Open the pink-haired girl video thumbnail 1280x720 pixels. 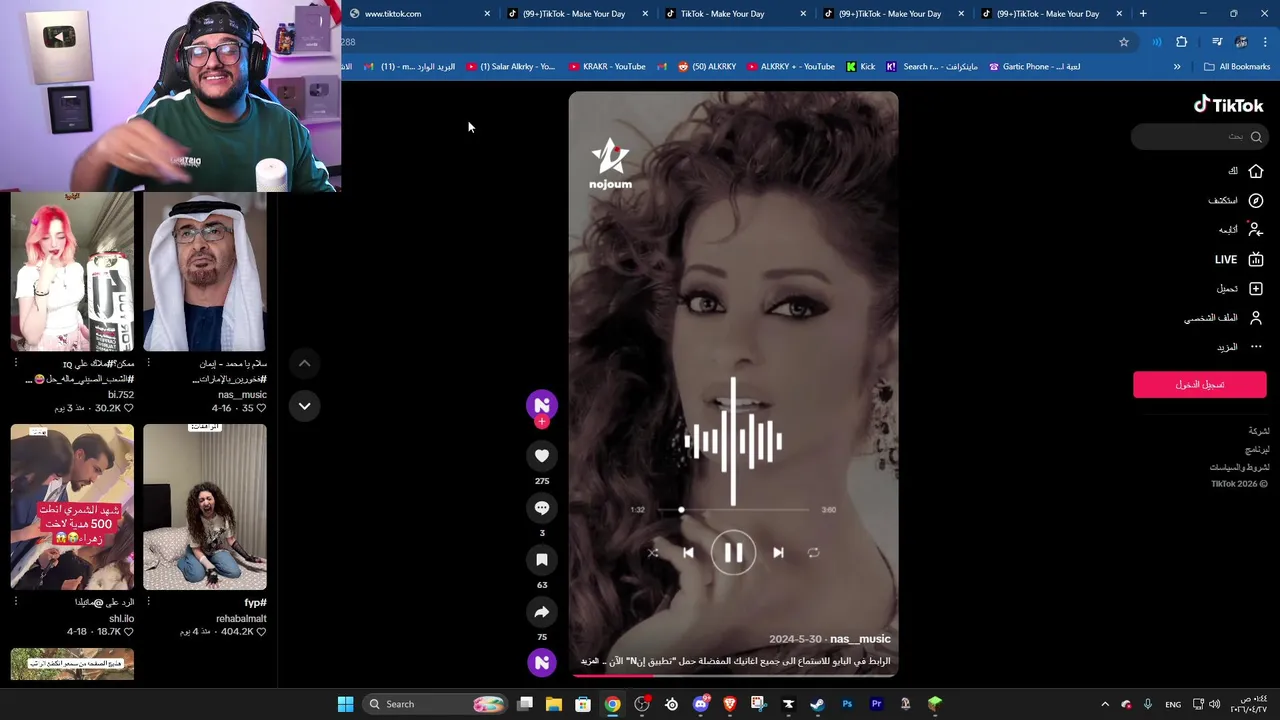tap(72, 271)
